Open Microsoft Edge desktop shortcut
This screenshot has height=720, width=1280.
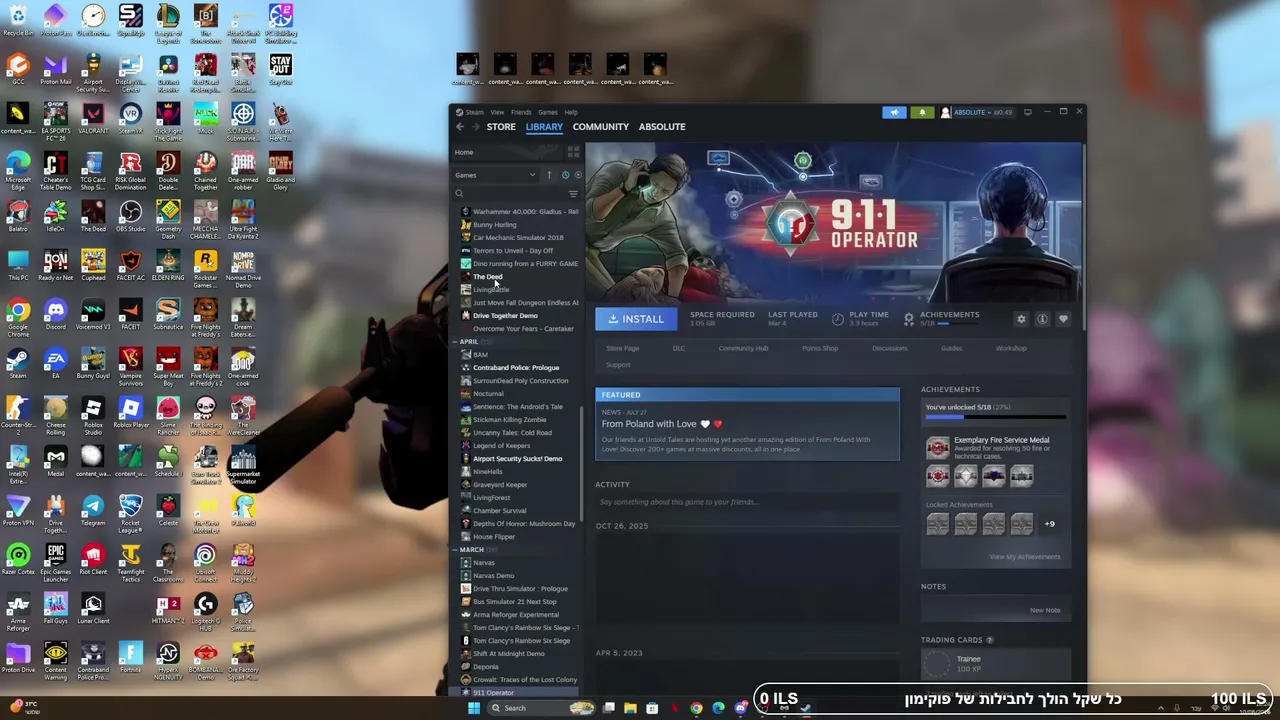(x=18, y=171)
